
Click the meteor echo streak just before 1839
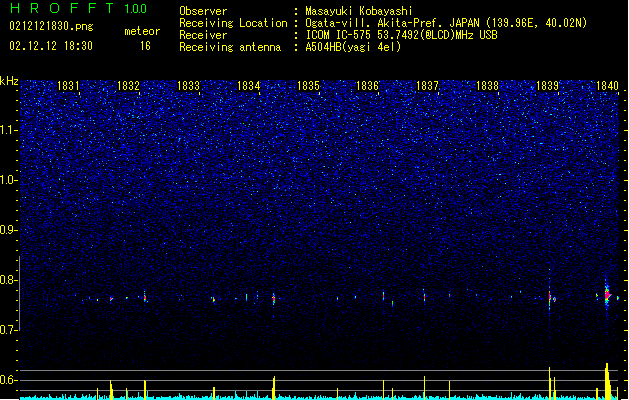[550, 297]
